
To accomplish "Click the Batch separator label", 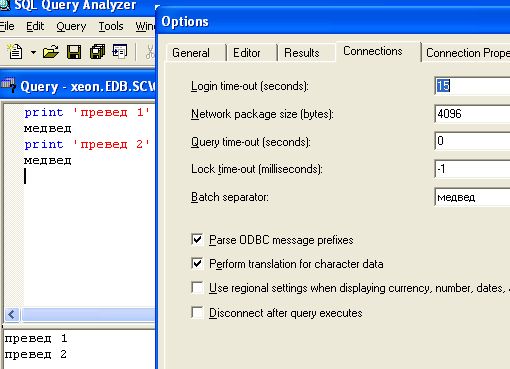I will pos(230,197).
